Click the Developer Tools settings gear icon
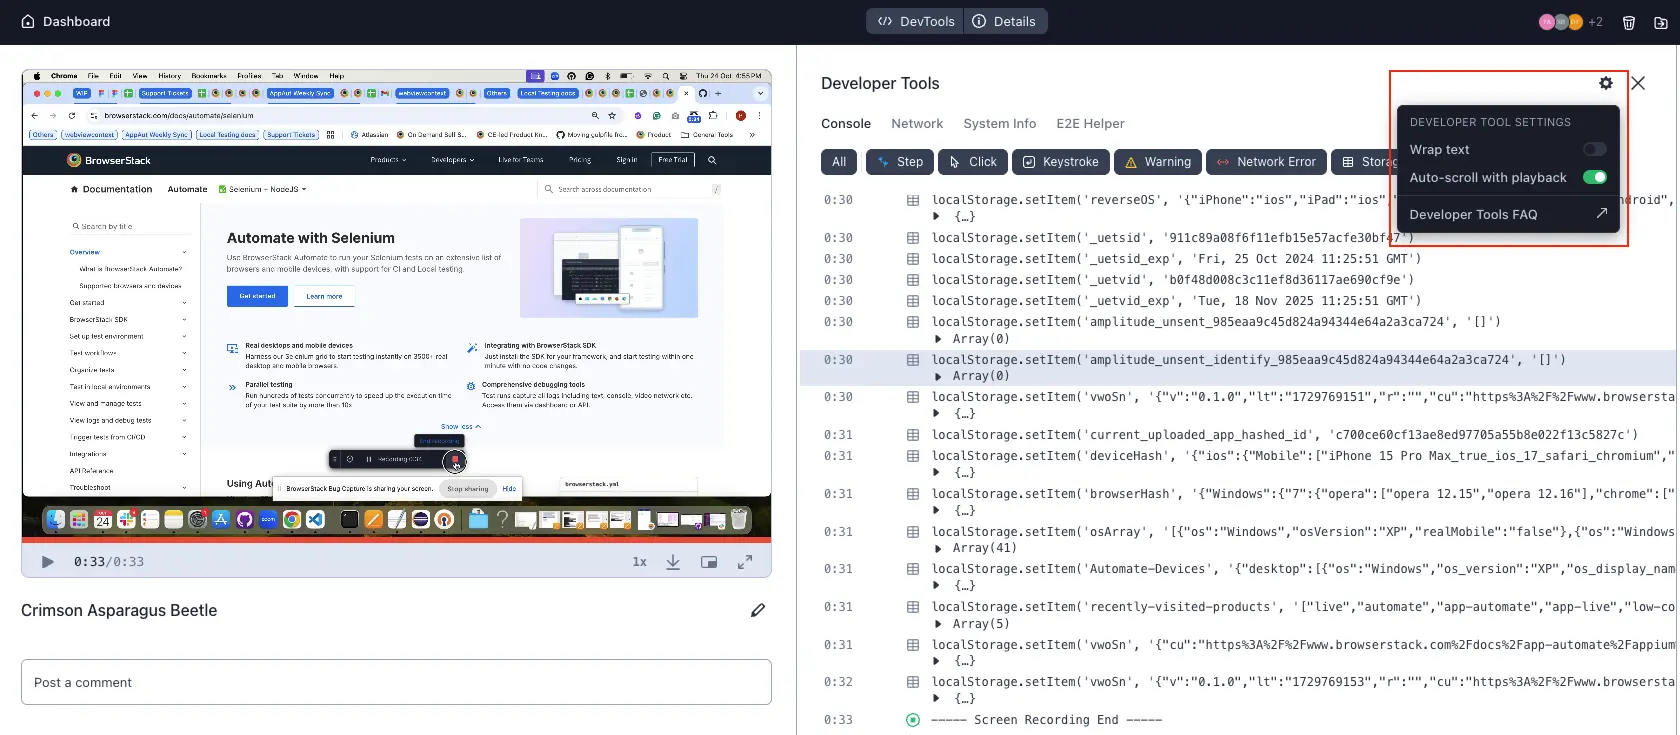This screenshot has width=1680, height=735. pyautogui.click(x=1606, y=83)
